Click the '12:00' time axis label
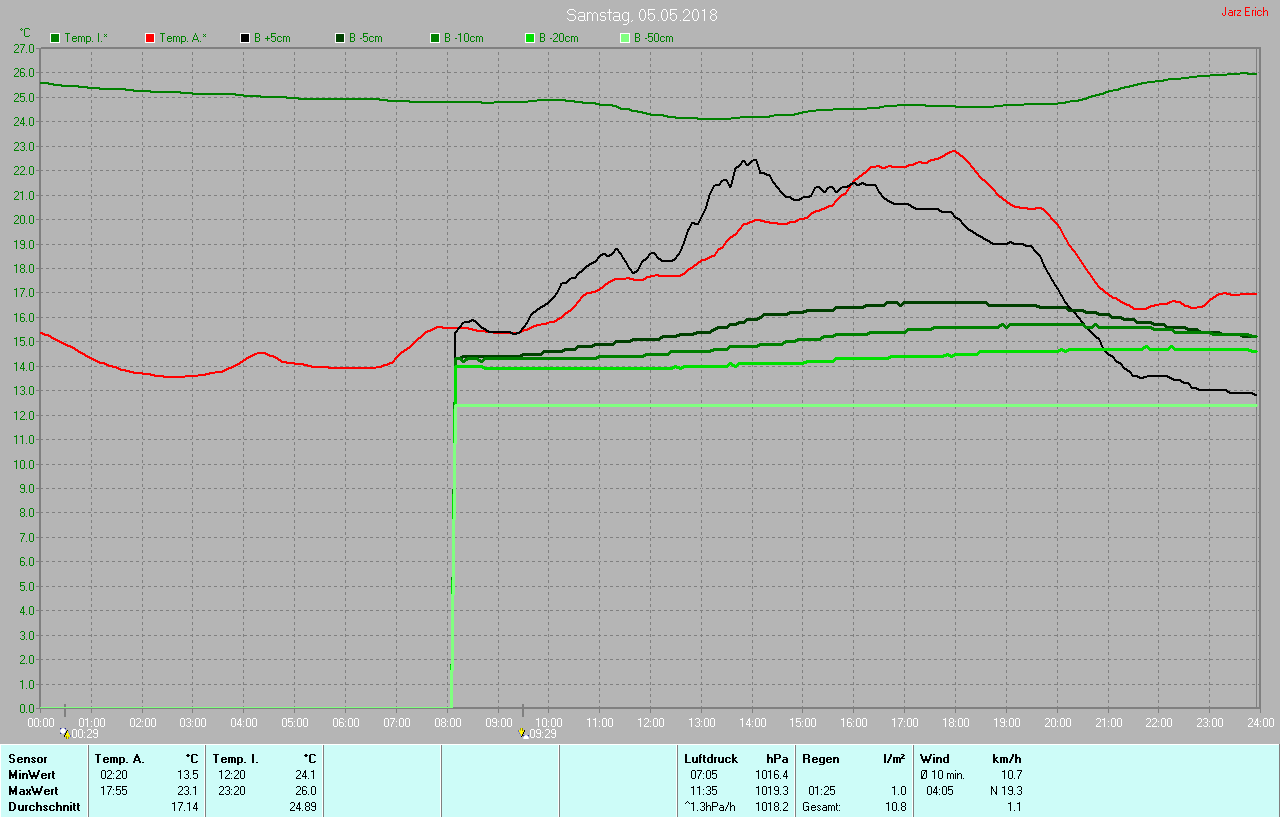 650,722
